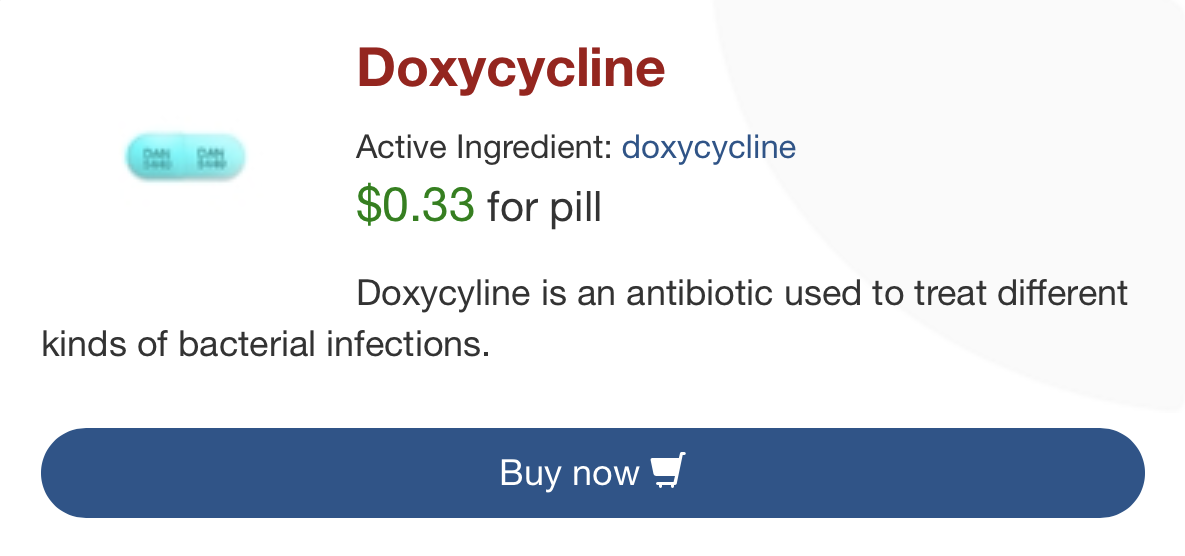Click the "for pill" price unit text
This screenshot has width=1185, height=556.
click(x=544, y=208)
